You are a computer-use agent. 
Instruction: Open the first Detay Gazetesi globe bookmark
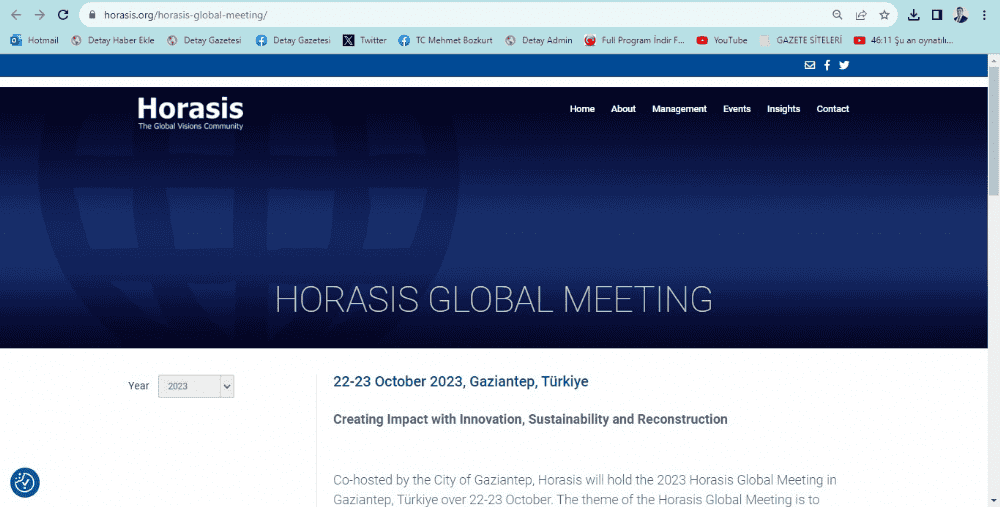tap(204, 40)
